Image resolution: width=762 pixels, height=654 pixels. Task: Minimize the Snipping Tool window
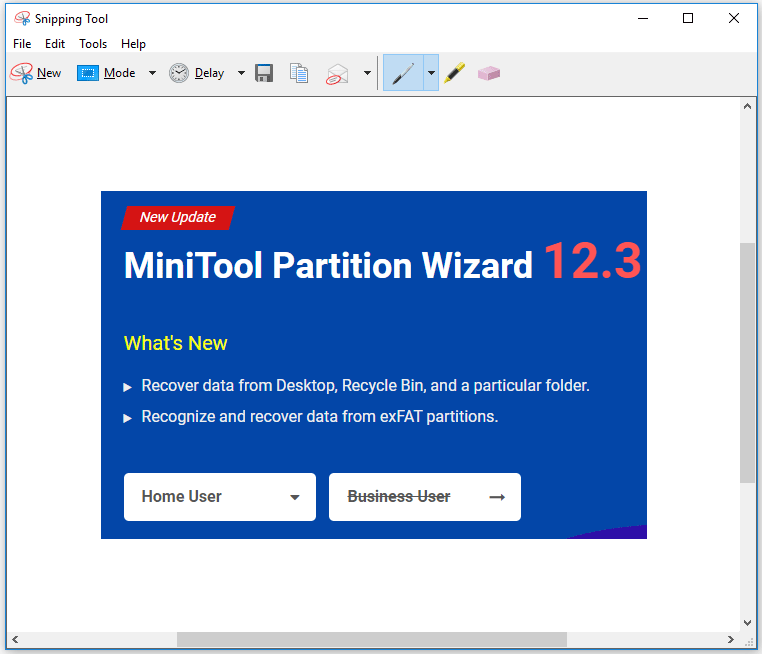pyautogui.click(x=643, y=18)
